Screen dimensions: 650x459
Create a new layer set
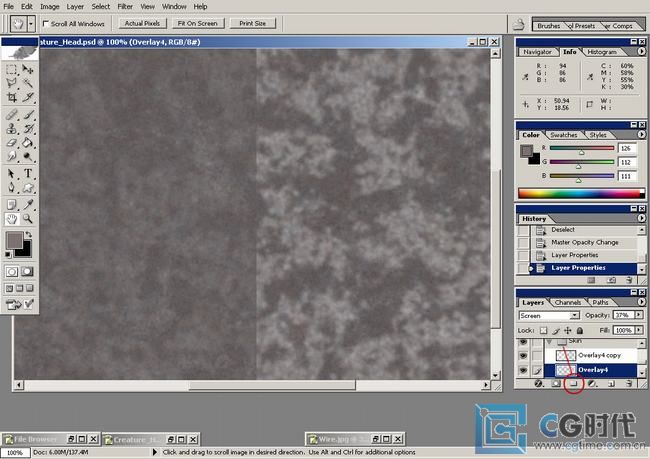pyautogui.click(x=574, y=384)
